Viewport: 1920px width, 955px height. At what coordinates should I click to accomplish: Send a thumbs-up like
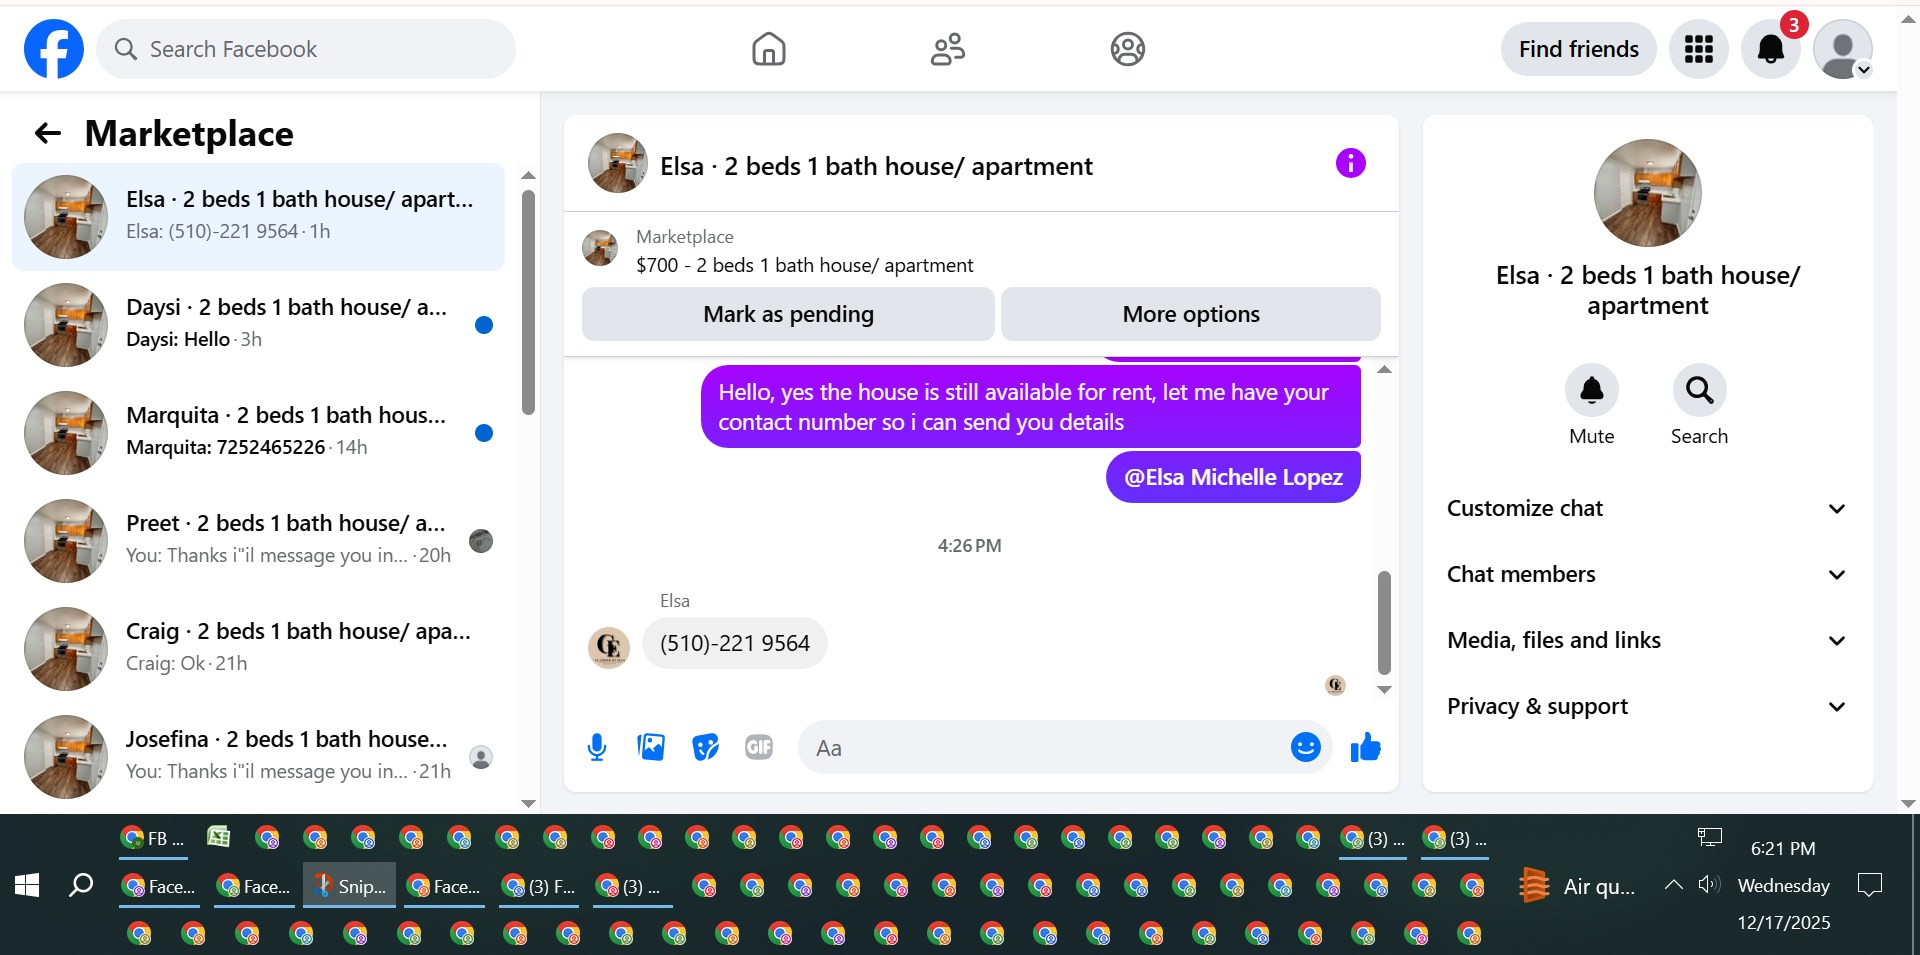(1365, 747)
